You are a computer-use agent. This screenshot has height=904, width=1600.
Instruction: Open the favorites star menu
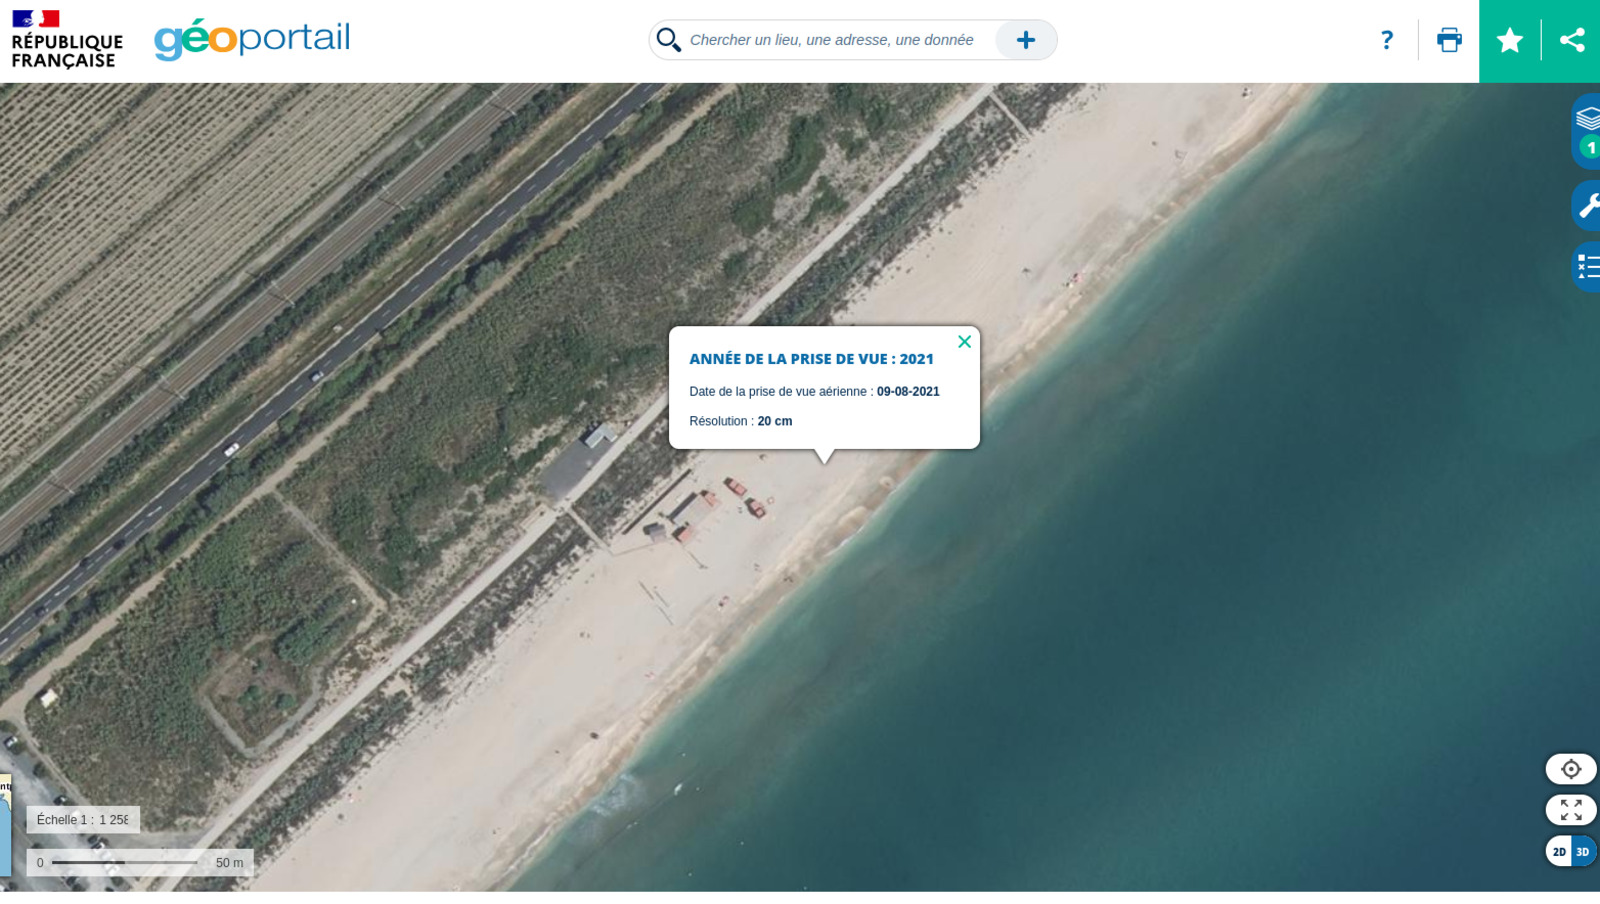click(x=1510, y=40)
